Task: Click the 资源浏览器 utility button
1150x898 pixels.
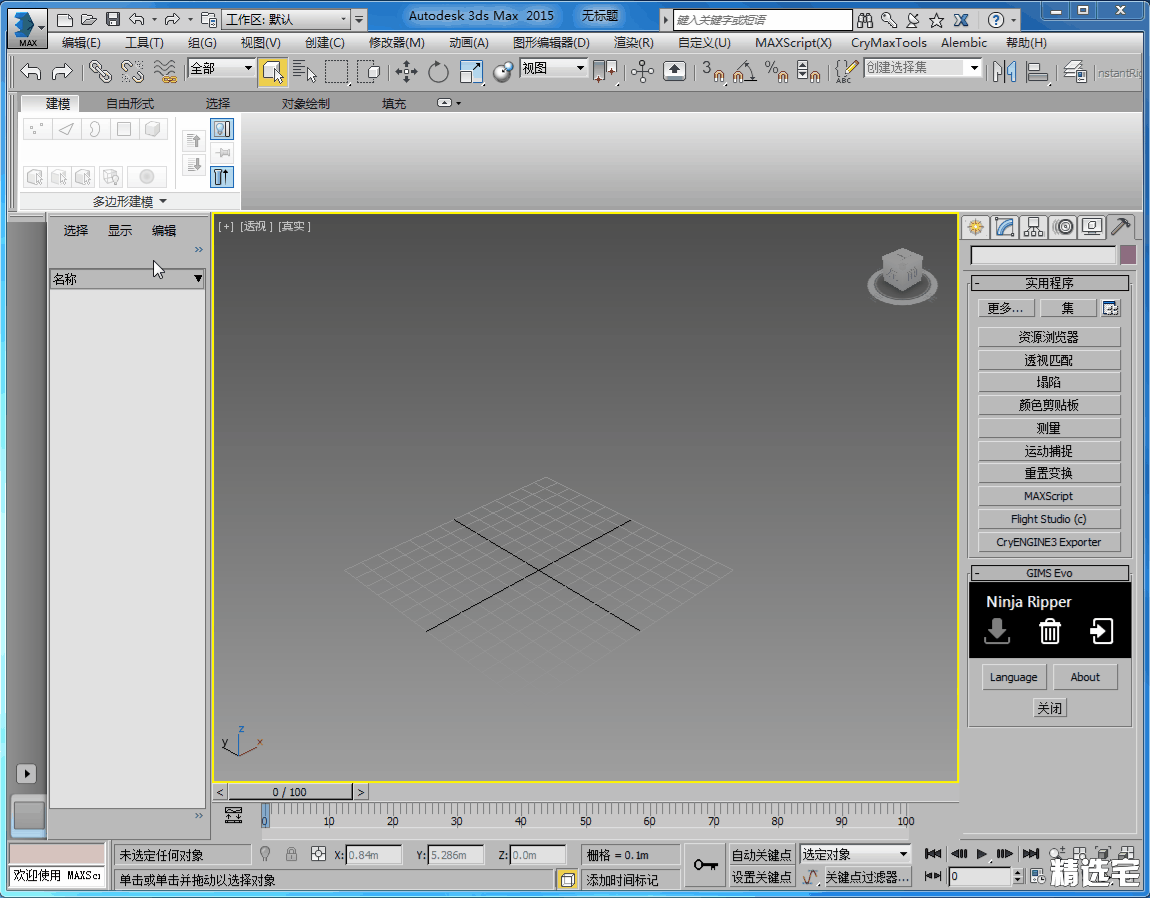Action: click(x=1048, y=337)
